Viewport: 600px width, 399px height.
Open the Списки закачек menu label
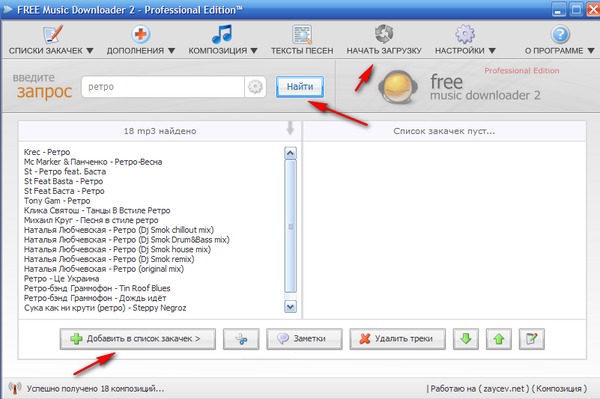pos(46,50)
